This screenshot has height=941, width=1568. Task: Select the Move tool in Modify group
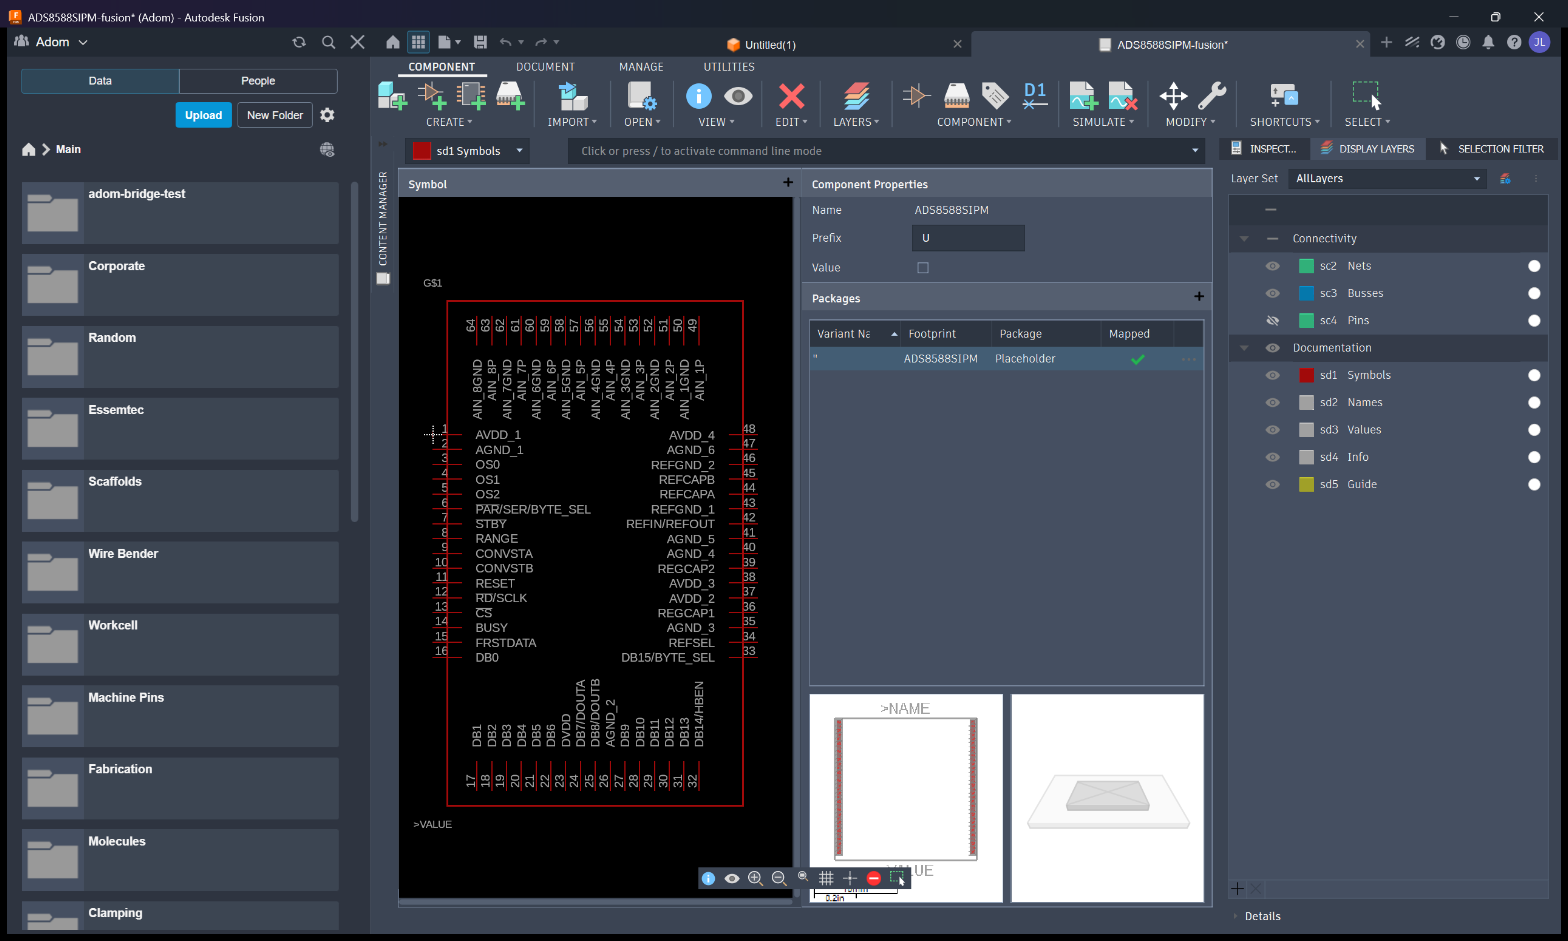click(1173, 96)
